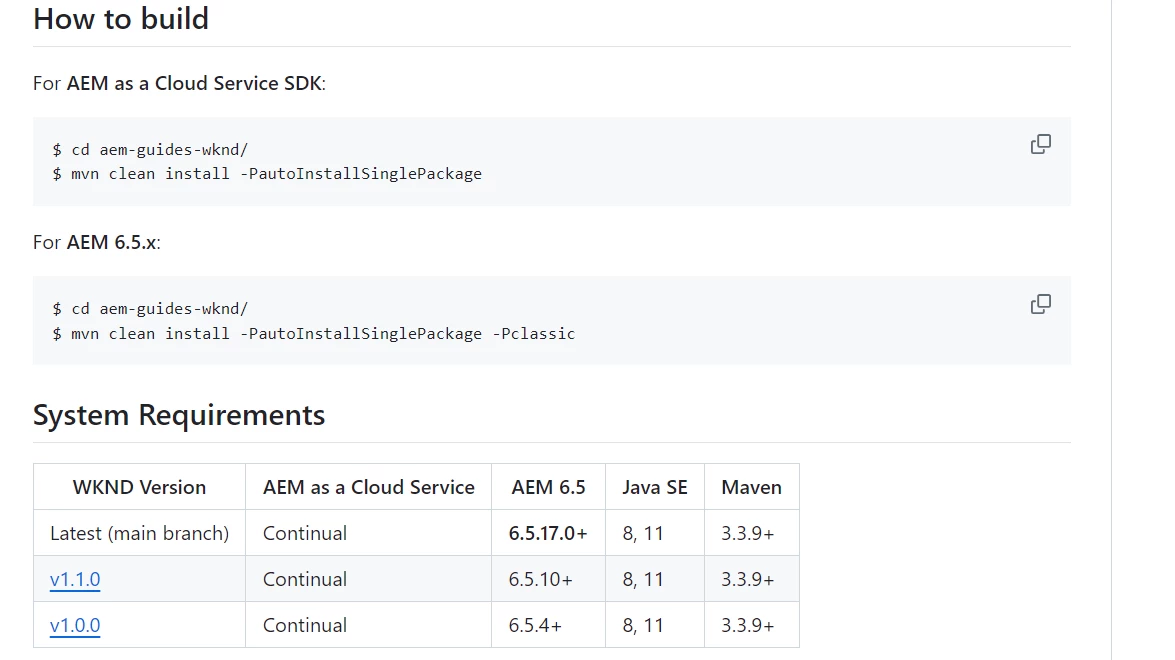Screen dimensions: 1175x660
Task: Click the "For AEM 6.5.x" paragraph text
Action: (x=97, y=242)
